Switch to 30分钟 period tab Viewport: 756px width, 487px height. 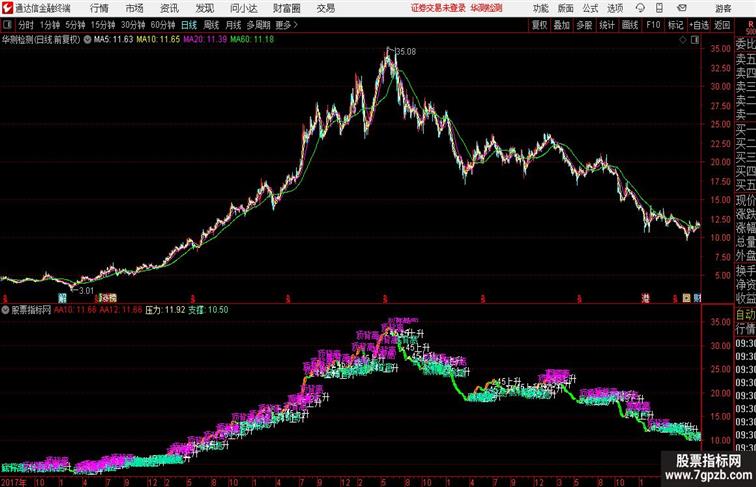pyautogui.click(x=133, y=25)
